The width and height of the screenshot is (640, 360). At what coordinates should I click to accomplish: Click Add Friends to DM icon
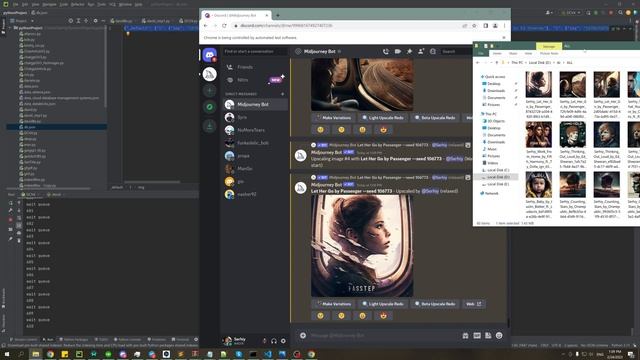421,51
